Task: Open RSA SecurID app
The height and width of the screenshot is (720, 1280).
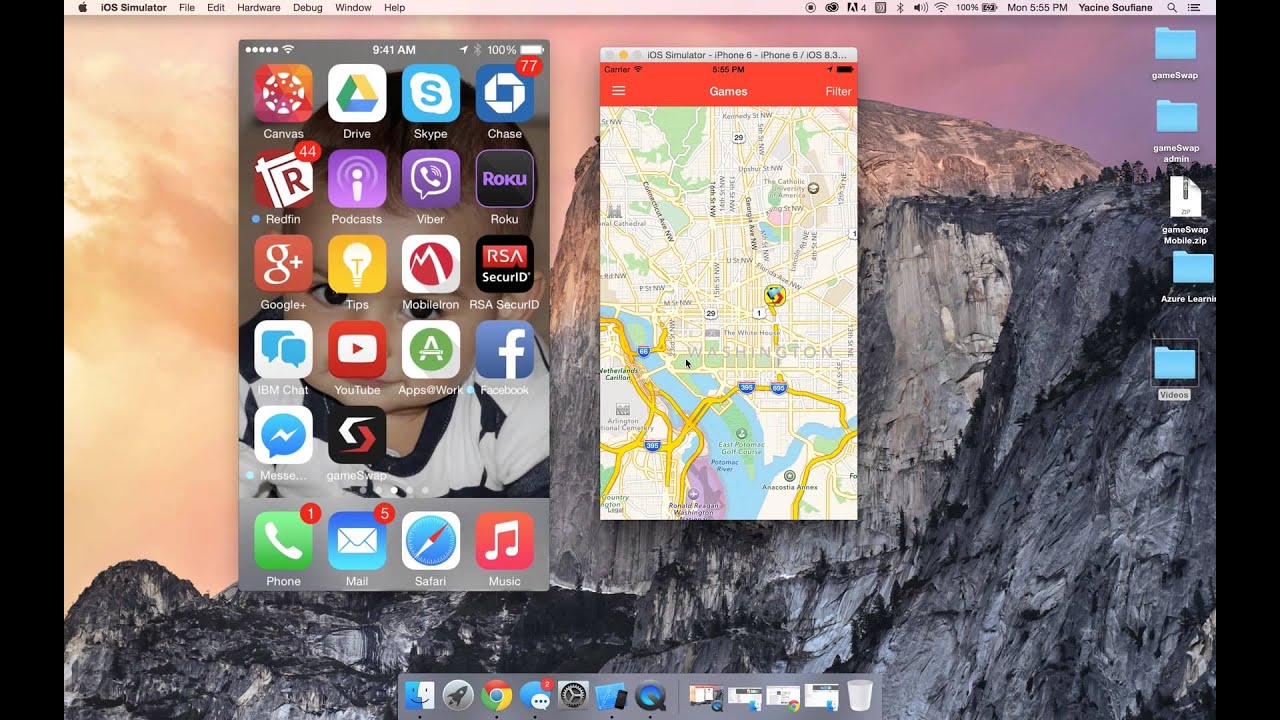Action: [x=504, y=264]
